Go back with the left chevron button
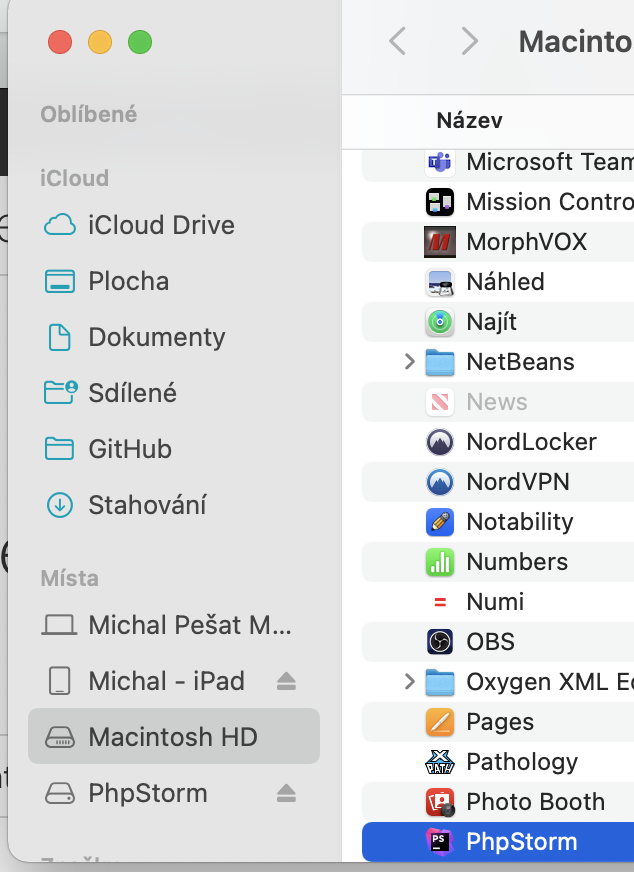 (x=397, y=41)
